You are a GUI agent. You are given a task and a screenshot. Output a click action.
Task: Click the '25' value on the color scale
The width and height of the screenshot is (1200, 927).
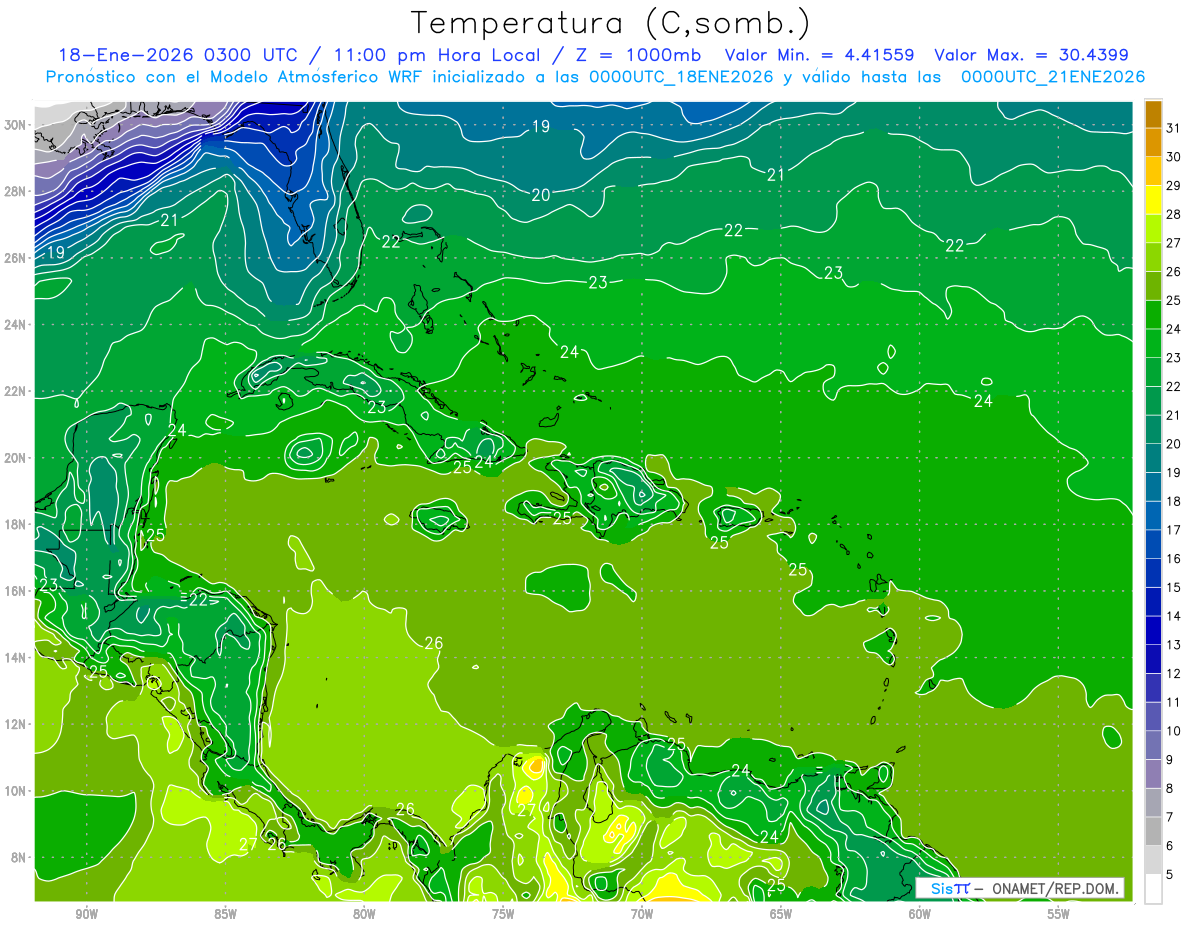pyautogui.click(x=1174, y=300)
